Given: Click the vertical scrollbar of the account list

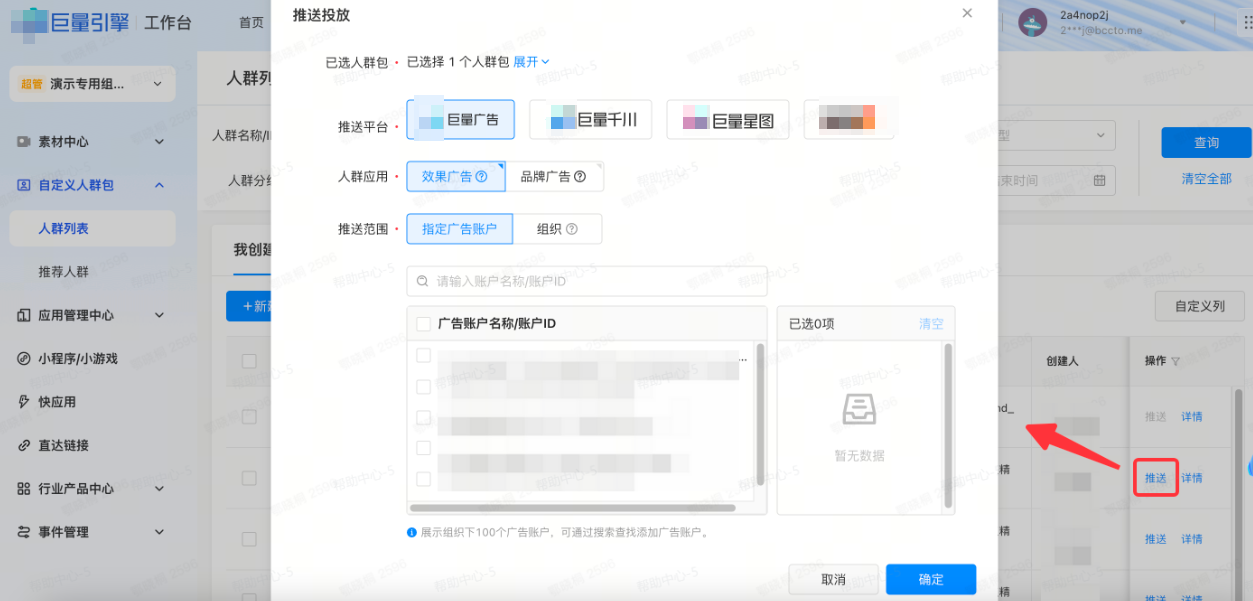Looking at the screenshot, I should 761,415.
